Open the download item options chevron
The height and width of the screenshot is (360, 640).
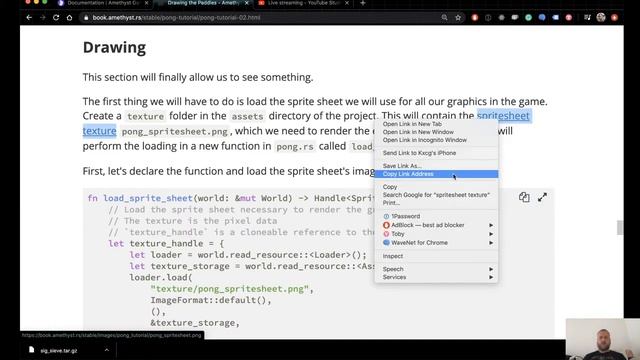[107, 350]
